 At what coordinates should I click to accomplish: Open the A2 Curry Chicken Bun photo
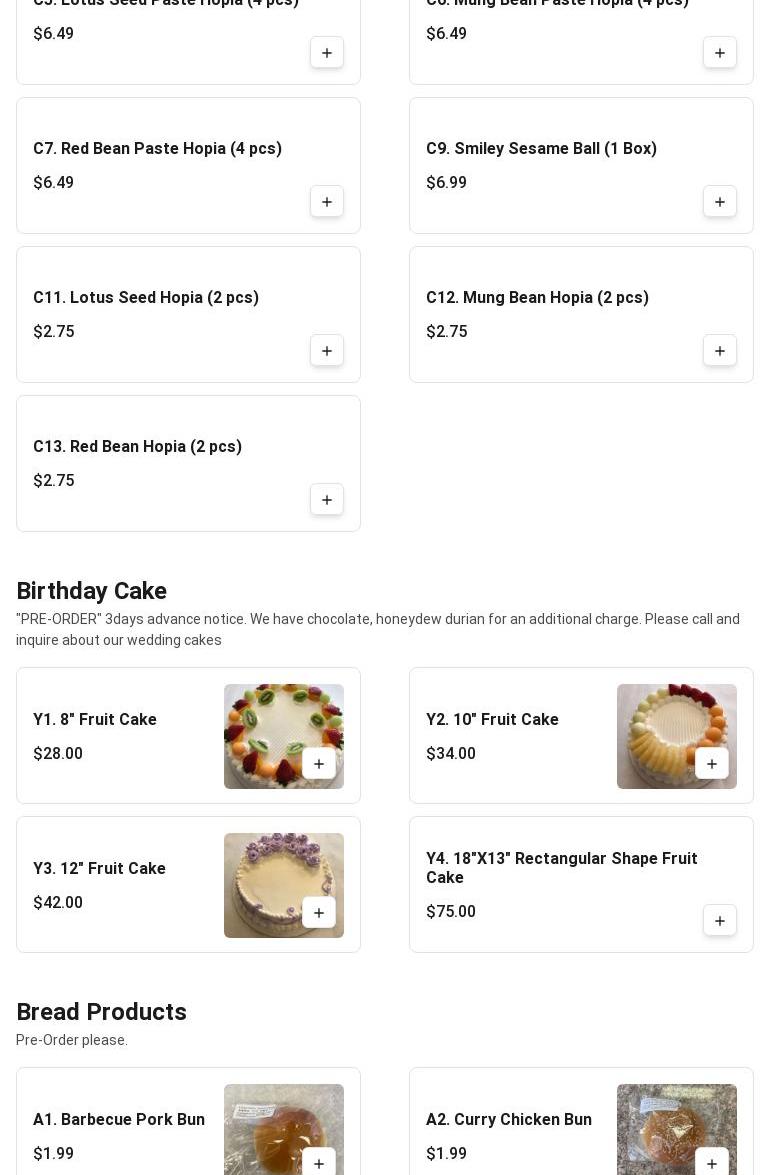pyautogui.click(x=676, y=1129)
